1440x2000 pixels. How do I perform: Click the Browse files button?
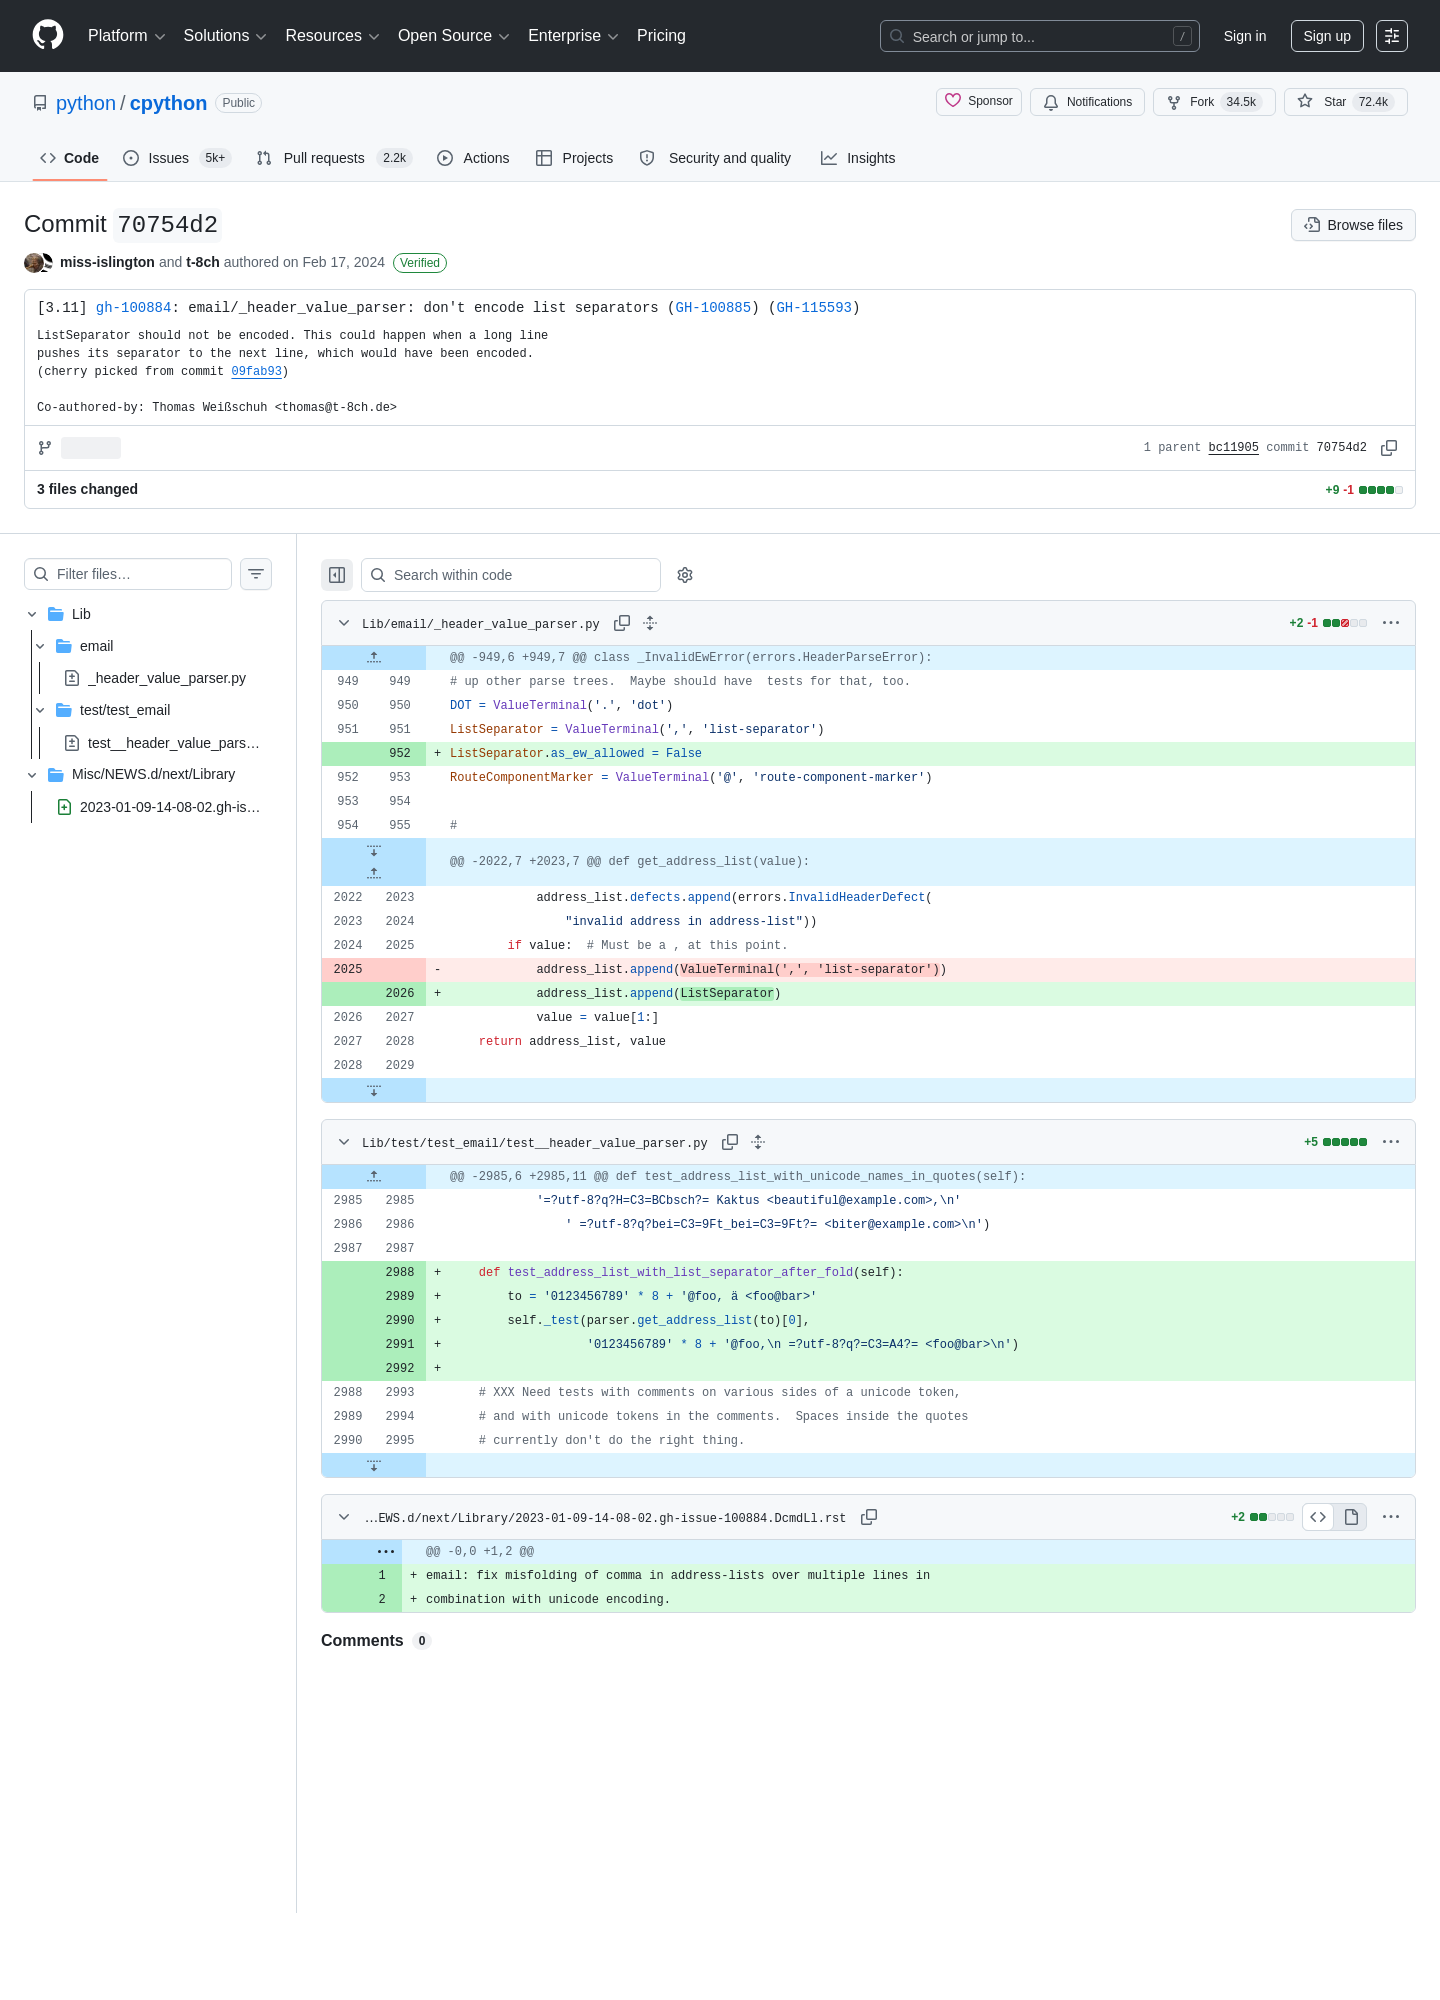[1353, 225]
